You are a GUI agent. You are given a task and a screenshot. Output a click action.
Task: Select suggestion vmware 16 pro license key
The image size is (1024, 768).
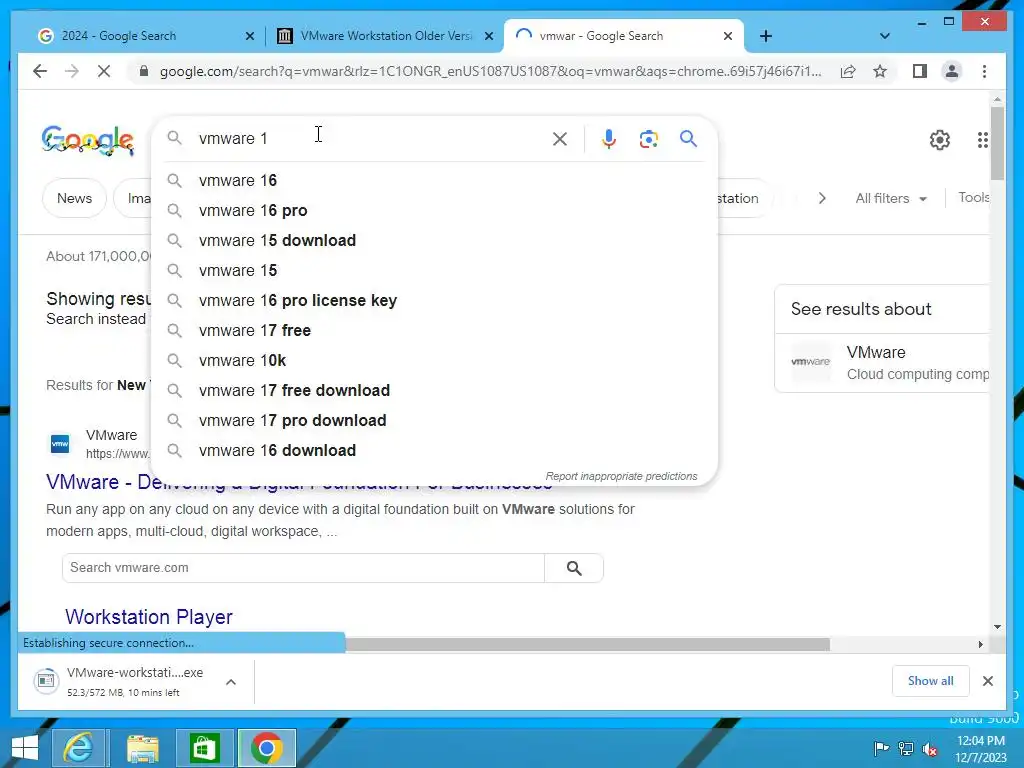[x=434, y=300]
